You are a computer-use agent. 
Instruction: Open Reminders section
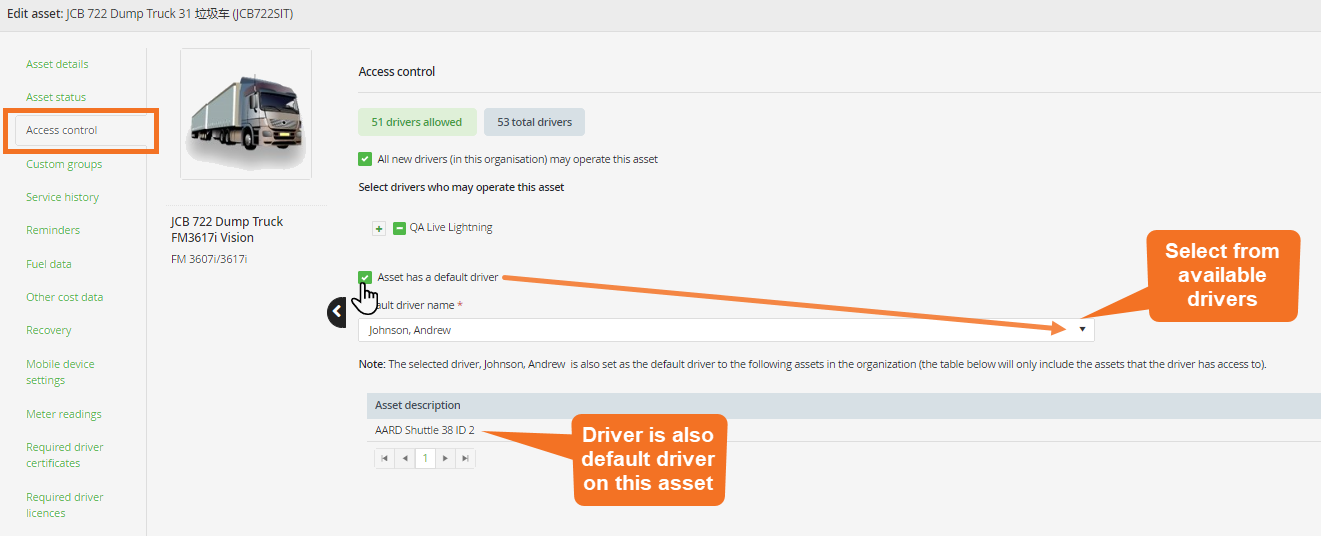point(53,230)
